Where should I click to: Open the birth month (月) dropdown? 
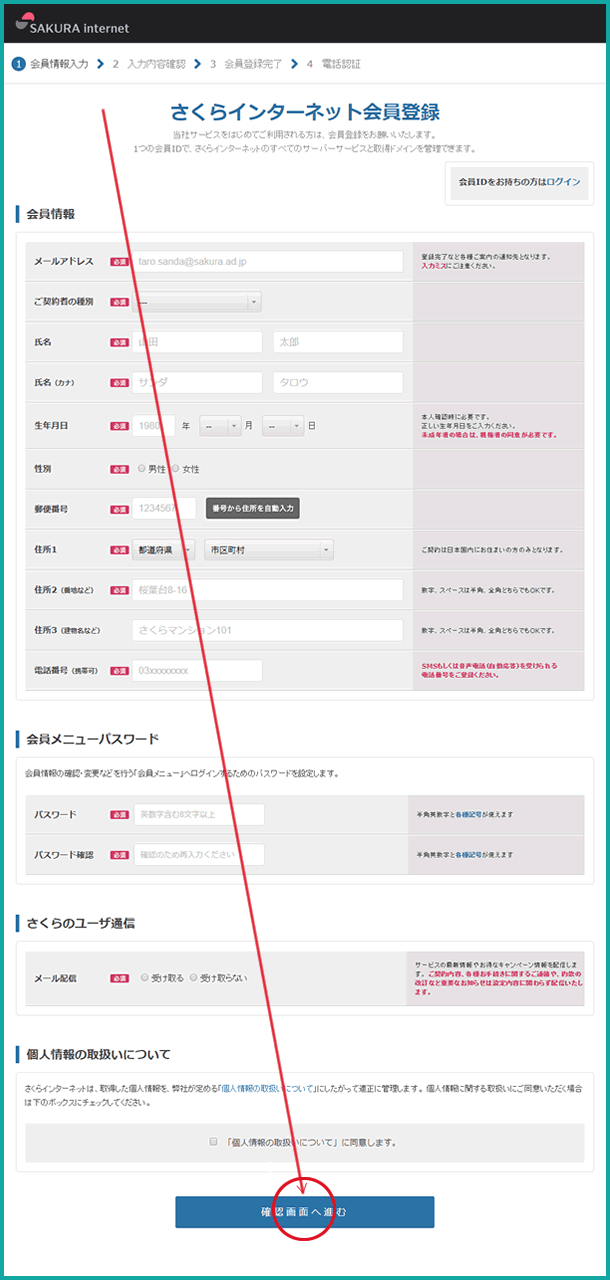coord(220,425)
